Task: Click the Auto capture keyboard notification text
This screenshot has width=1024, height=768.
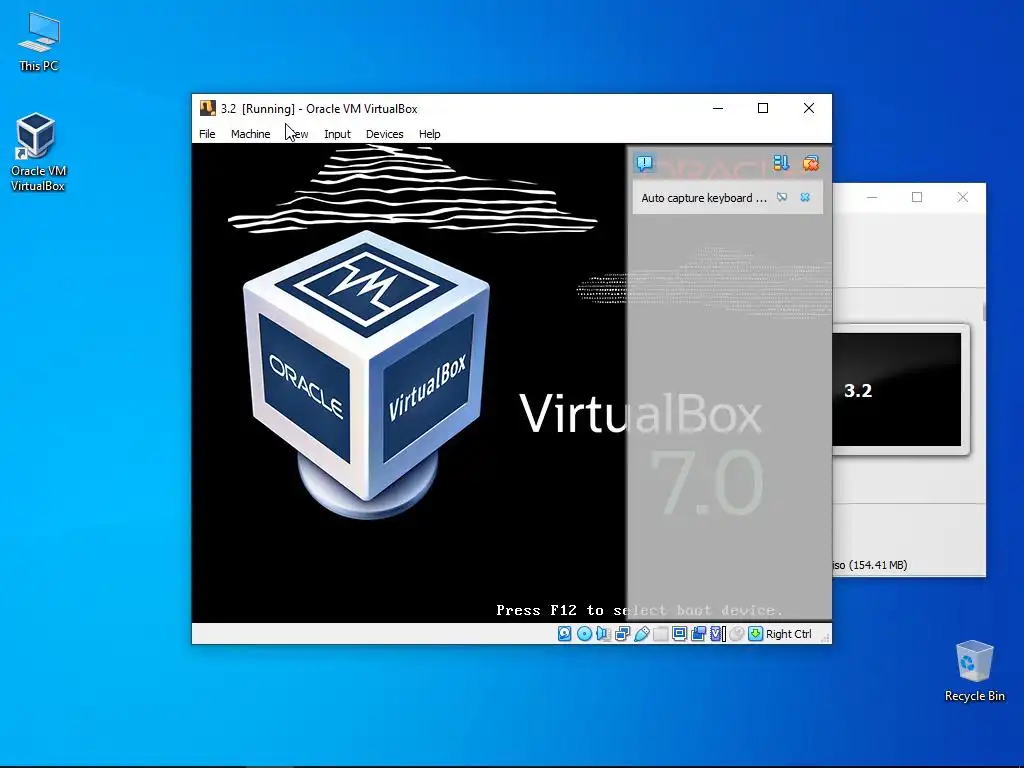Action: click(703, 198)
